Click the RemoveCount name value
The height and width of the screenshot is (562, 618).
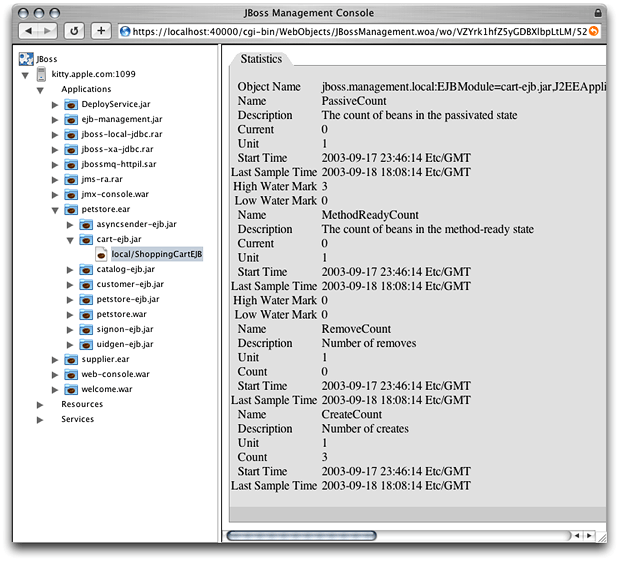tap(356, 329)
